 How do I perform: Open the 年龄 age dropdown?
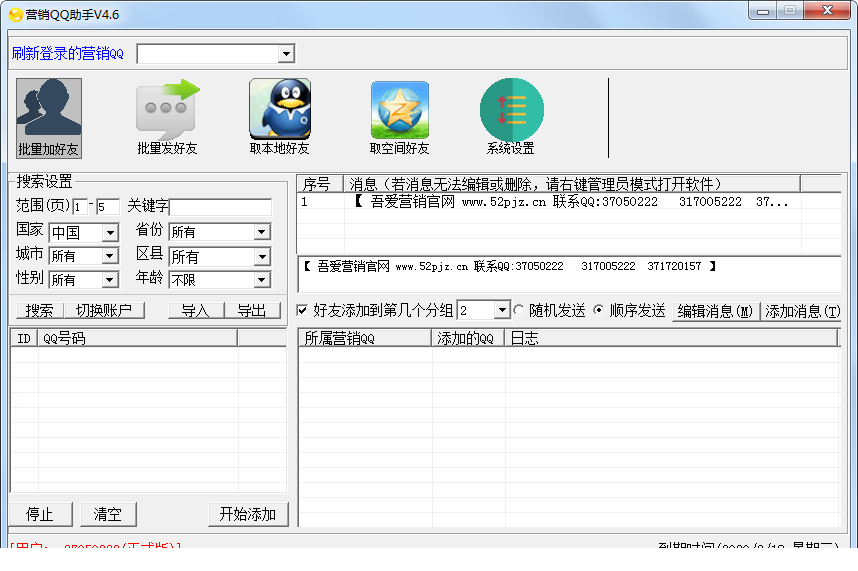click(x=262, y=280)
